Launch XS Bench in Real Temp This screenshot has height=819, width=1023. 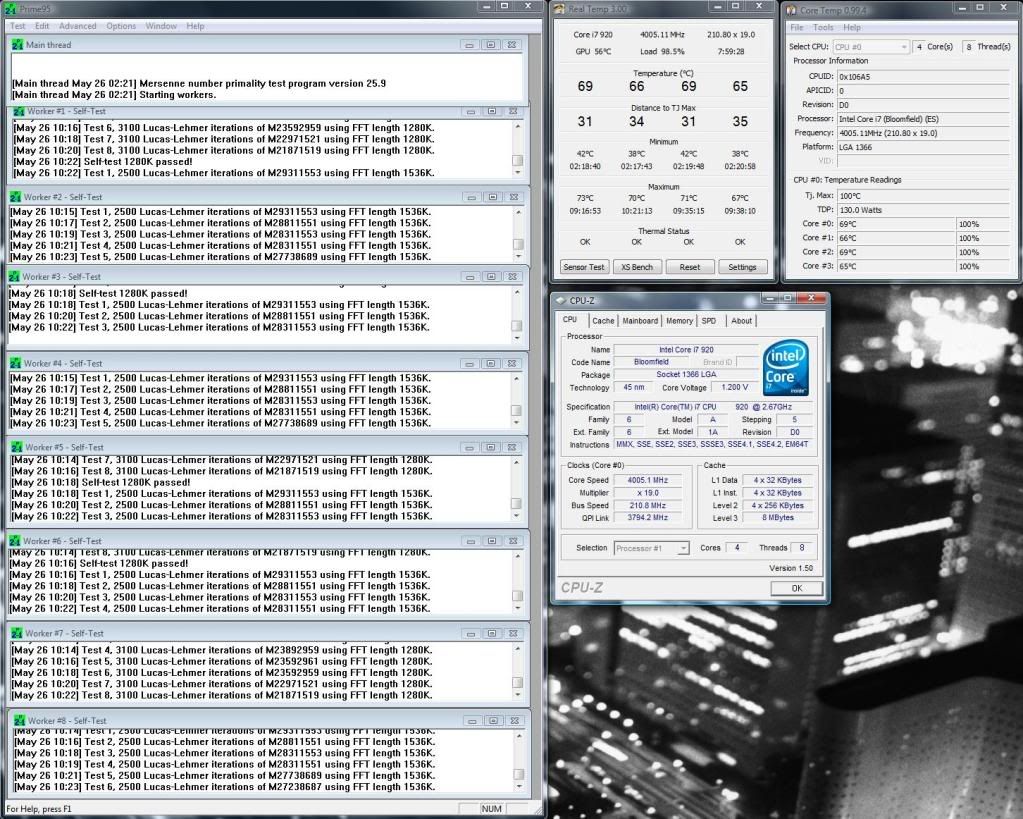[x=637, y=267]
